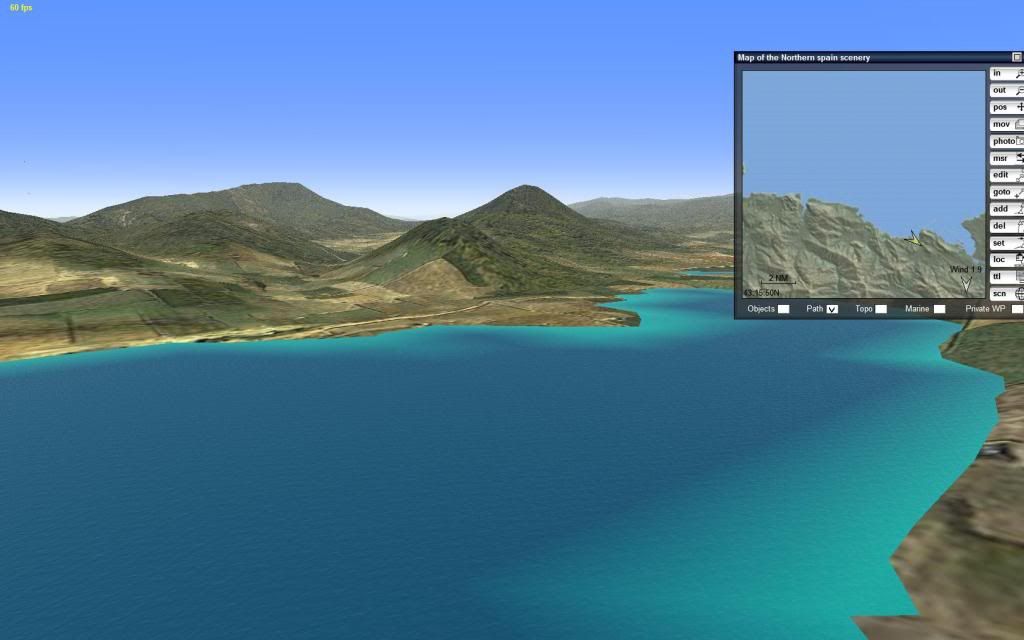Open the 'edit' waypoint tool
The image size is (1024, 640).
coord(1007,175)
